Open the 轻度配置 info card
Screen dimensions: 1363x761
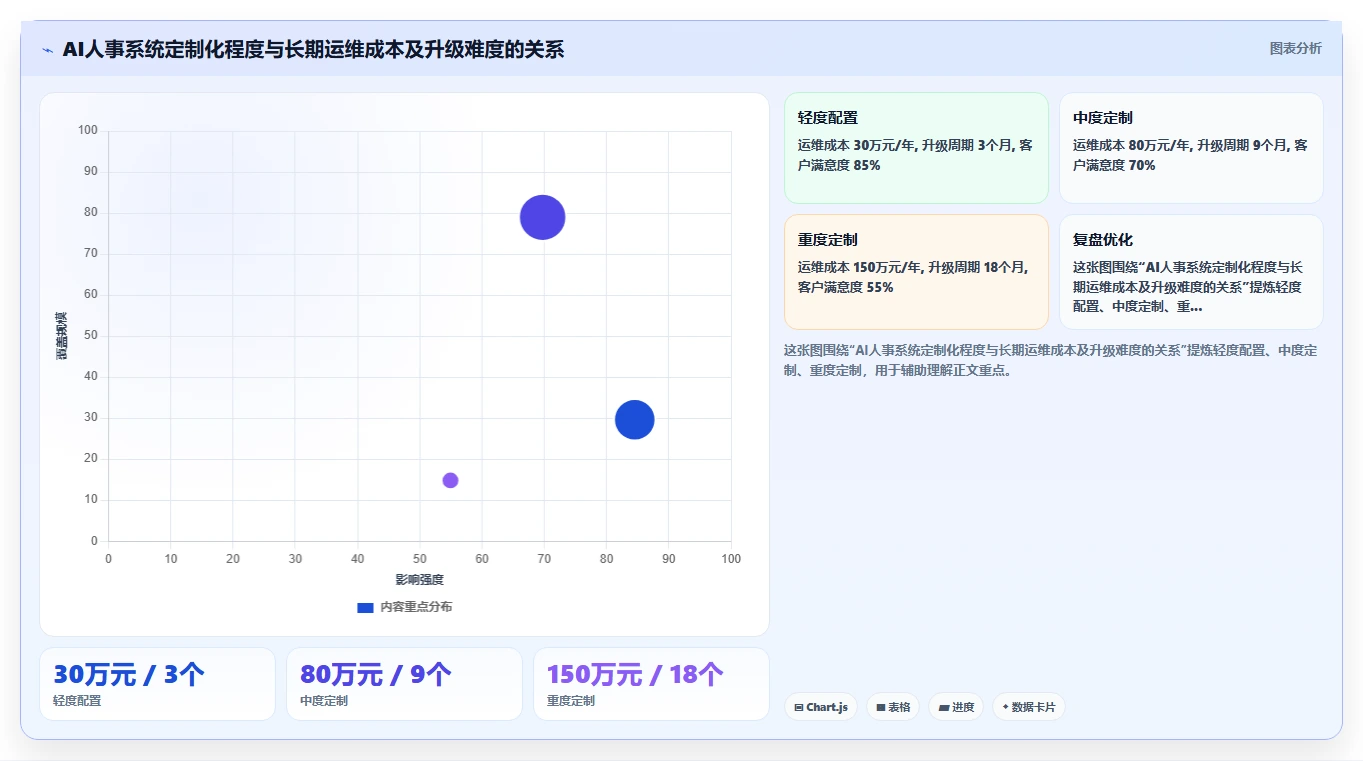(916, 148)
